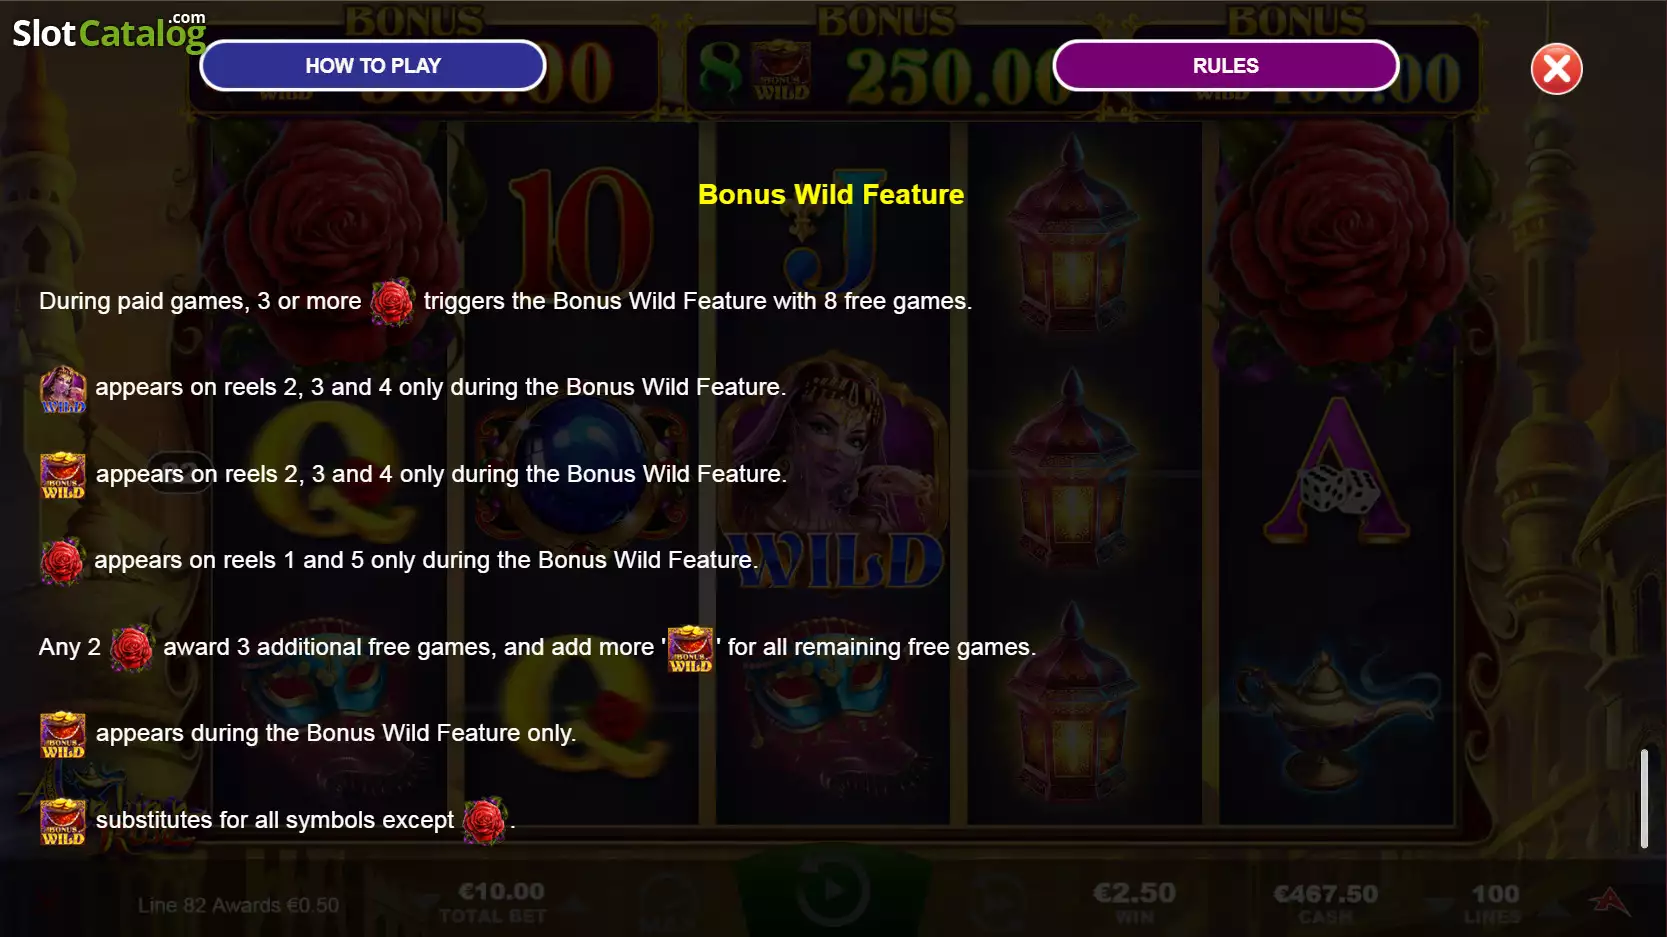
Task: Click the vertical scrollbar thumb of rules
Action: [x=1644, y=799]
